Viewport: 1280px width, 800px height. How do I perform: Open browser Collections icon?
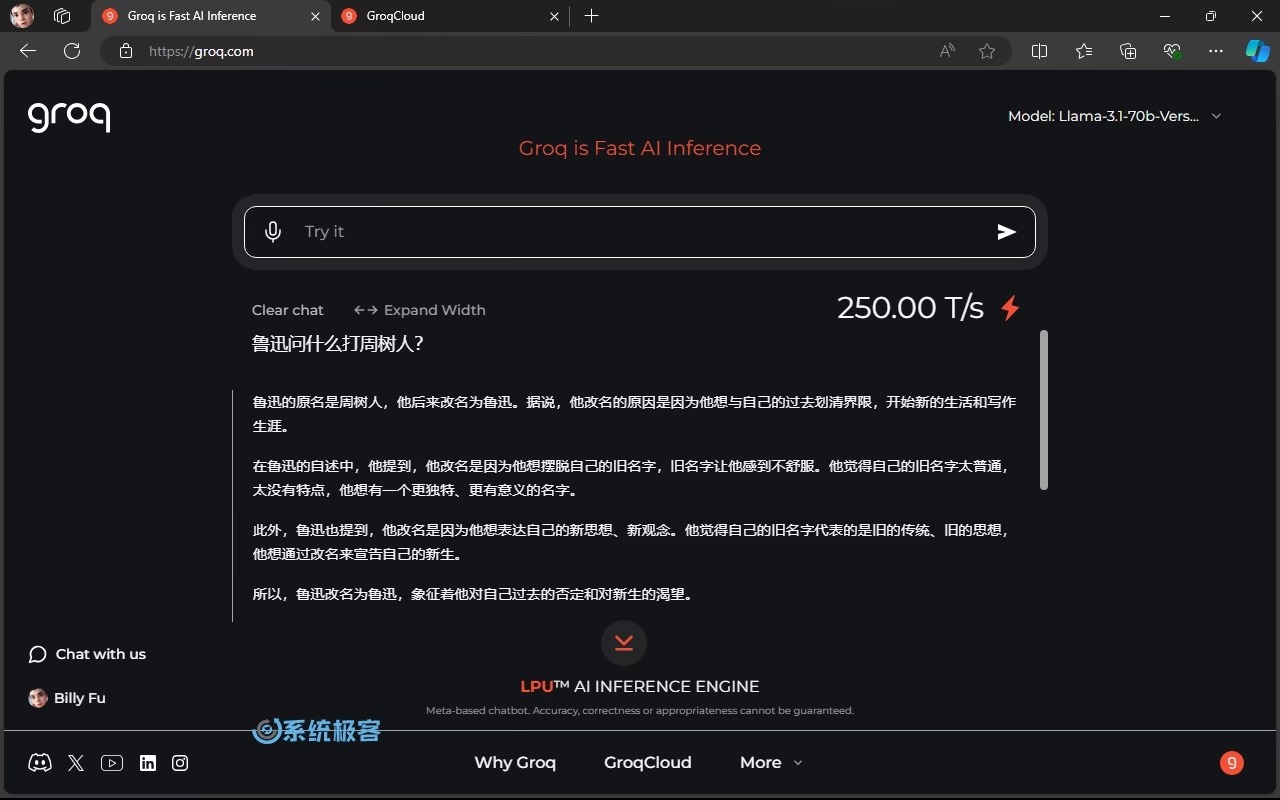pos(1128,51)
